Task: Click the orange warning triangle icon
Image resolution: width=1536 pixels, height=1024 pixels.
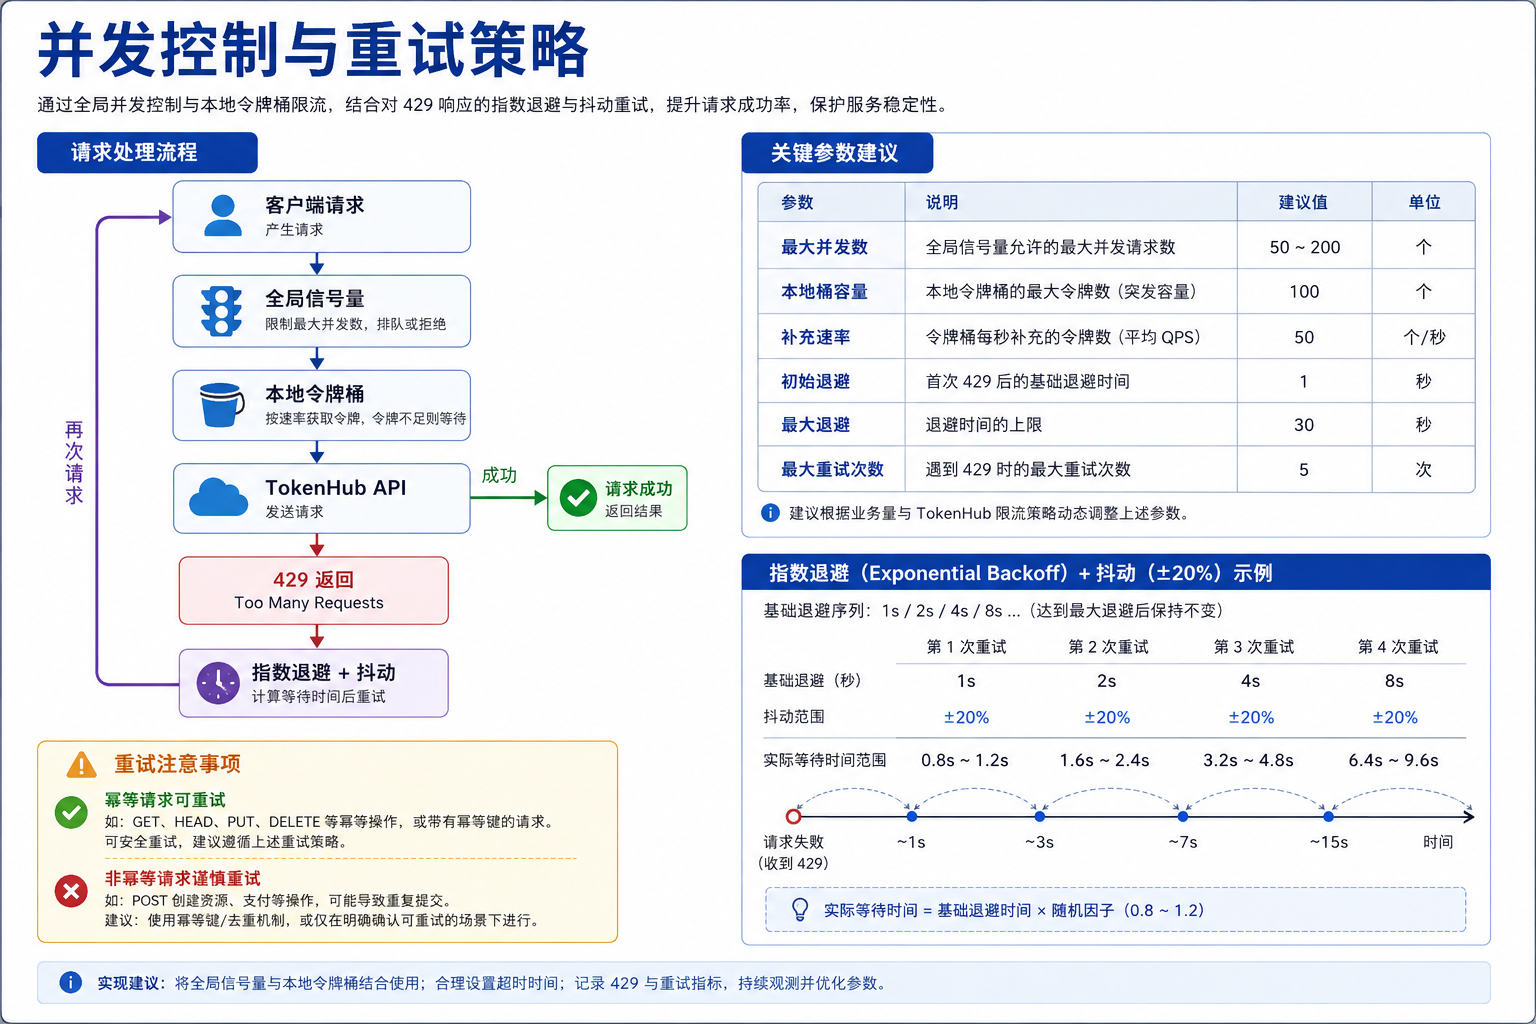Action: point(81,765)
